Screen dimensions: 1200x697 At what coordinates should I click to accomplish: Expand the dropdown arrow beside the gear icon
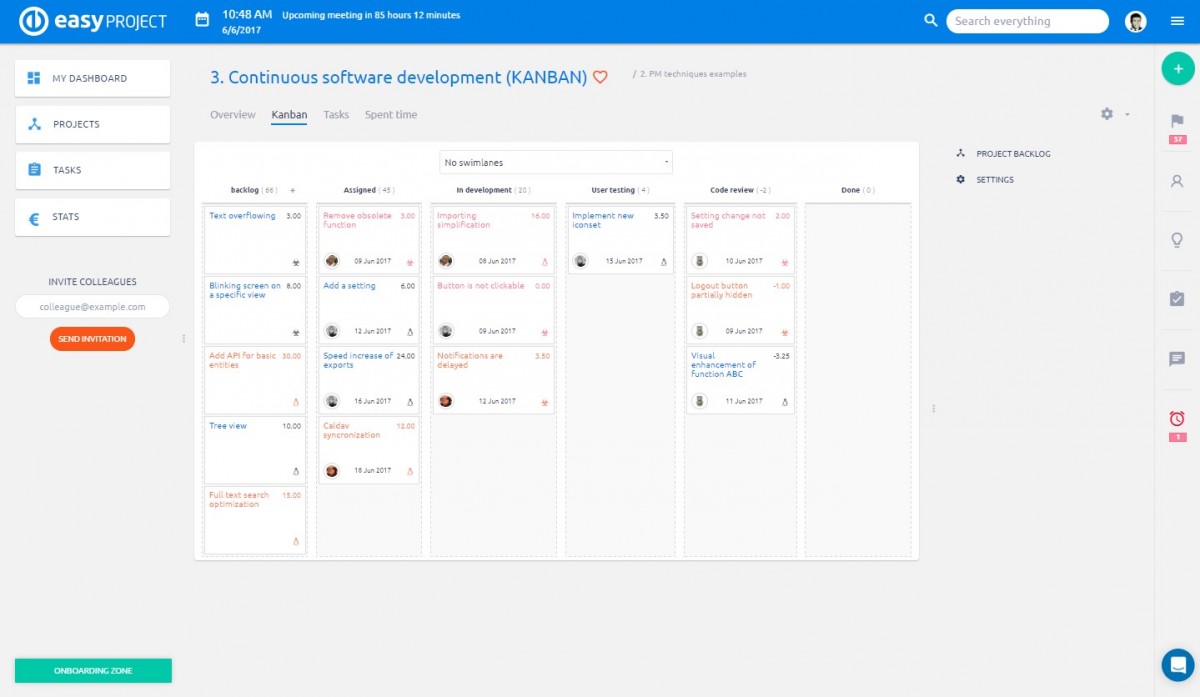1126,115
